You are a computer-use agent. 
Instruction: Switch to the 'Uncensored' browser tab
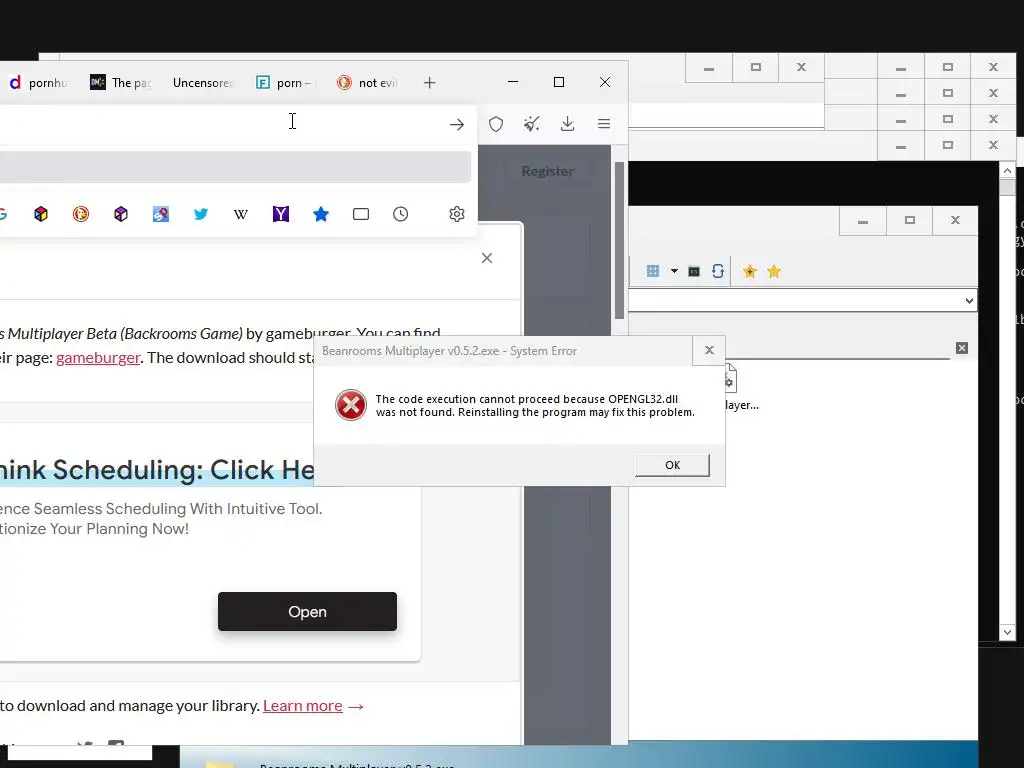[x=202, y=83]
